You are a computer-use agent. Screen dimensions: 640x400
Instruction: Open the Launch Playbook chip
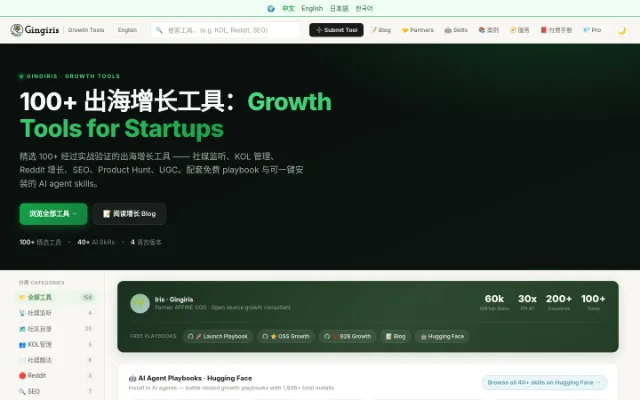click(218, 336)
